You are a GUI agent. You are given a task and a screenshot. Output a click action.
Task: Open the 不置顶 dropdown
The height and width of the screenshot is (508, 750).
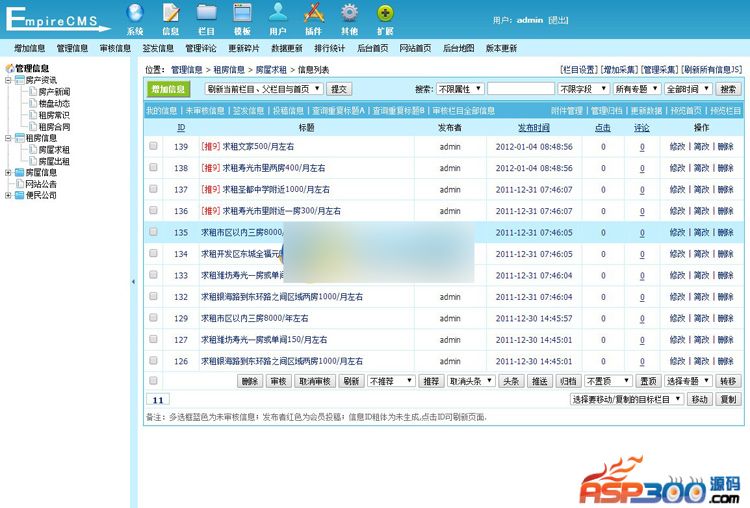point(608,381)
